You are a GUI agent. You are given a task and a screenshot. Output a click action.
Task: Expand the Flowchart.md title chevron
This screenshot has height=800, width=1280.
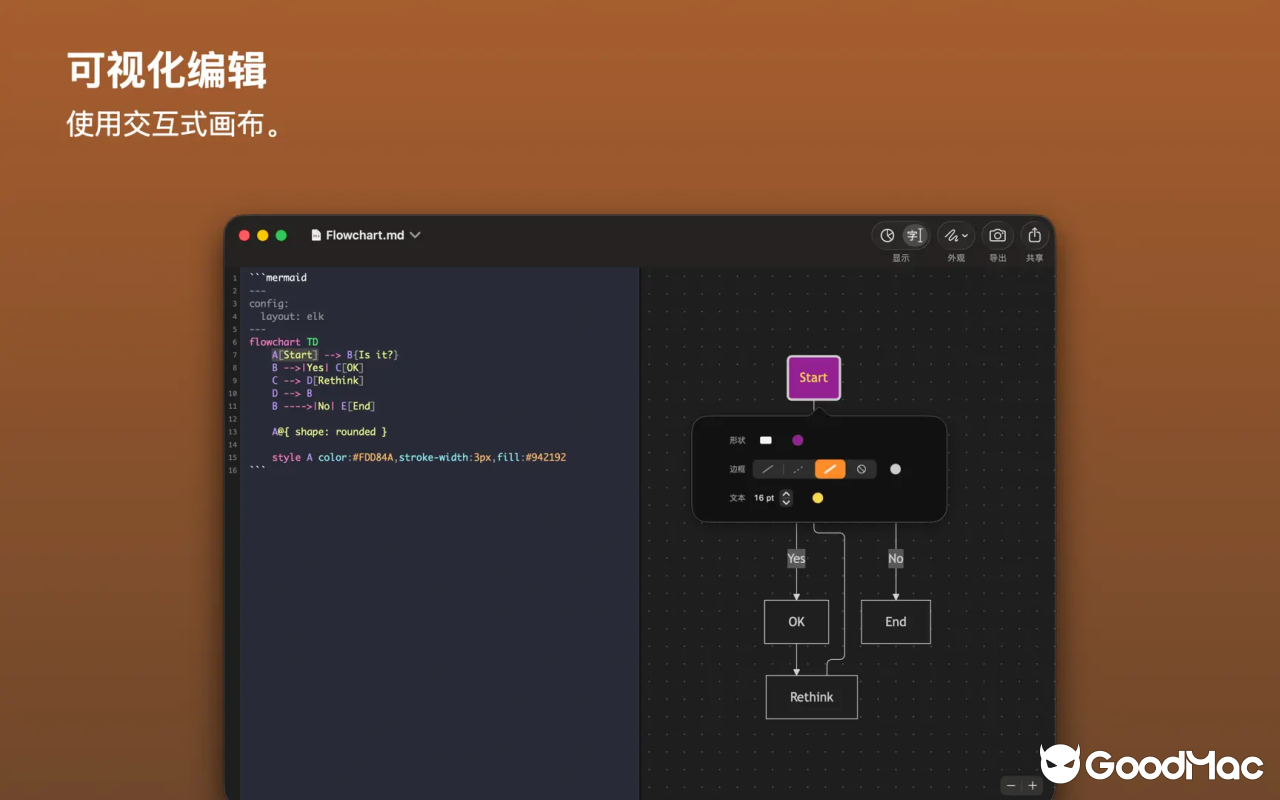tap(415, 235)
